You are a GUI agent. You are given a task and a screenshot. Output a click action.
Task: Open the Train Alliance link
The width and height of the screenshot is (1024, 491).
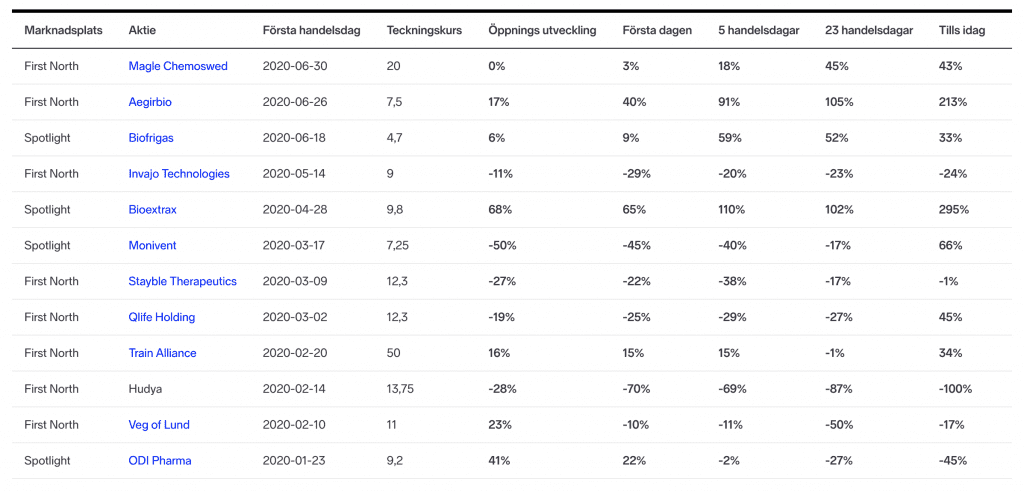[162, 353]
